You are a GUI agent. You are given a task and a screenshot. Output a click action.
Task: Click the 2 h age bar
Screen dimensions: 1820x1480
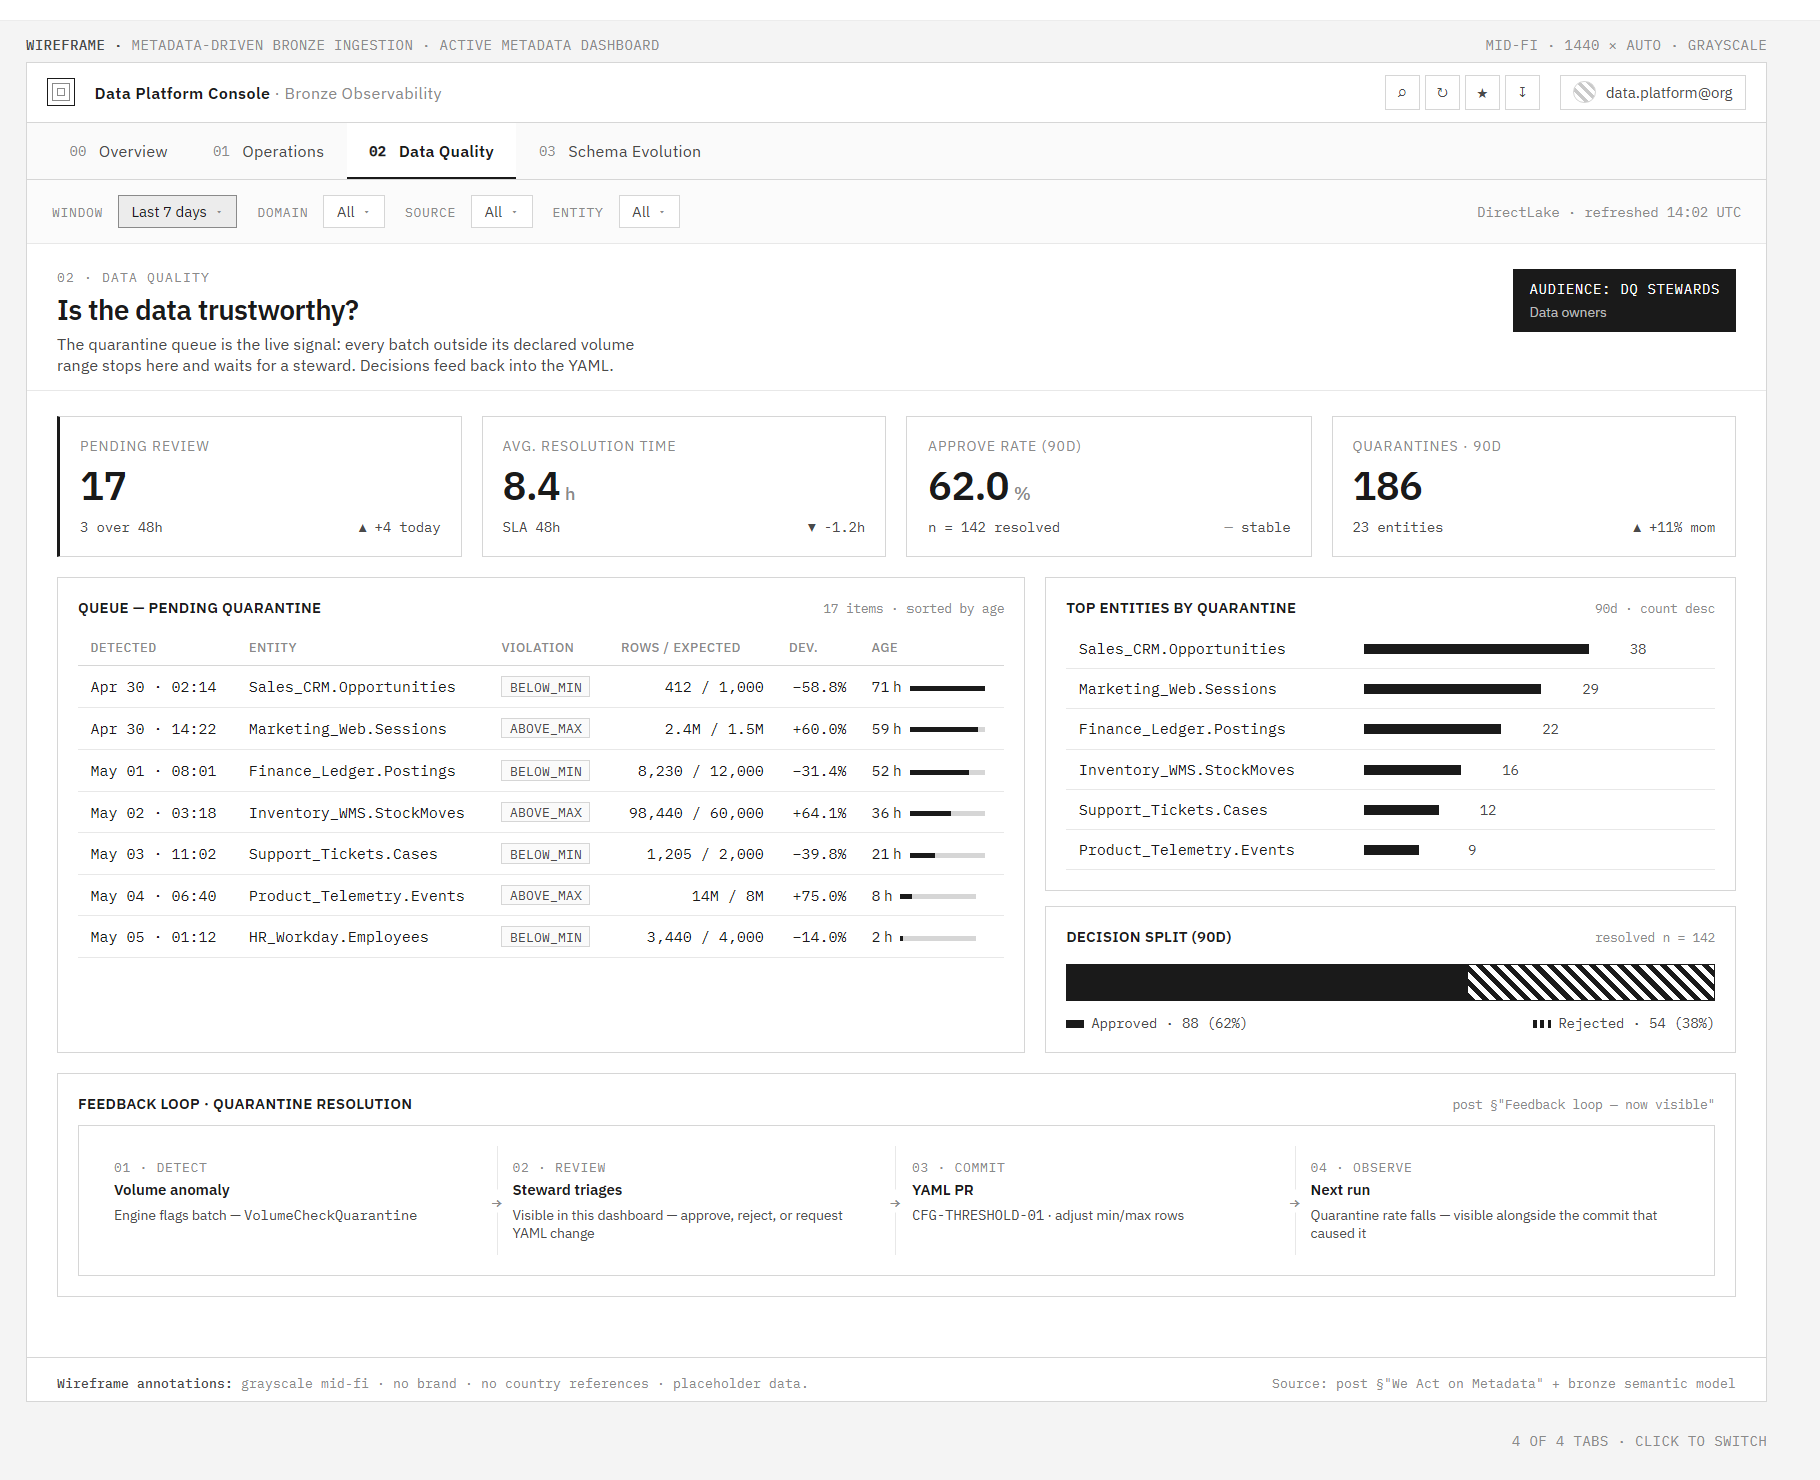tap(938, 938)
